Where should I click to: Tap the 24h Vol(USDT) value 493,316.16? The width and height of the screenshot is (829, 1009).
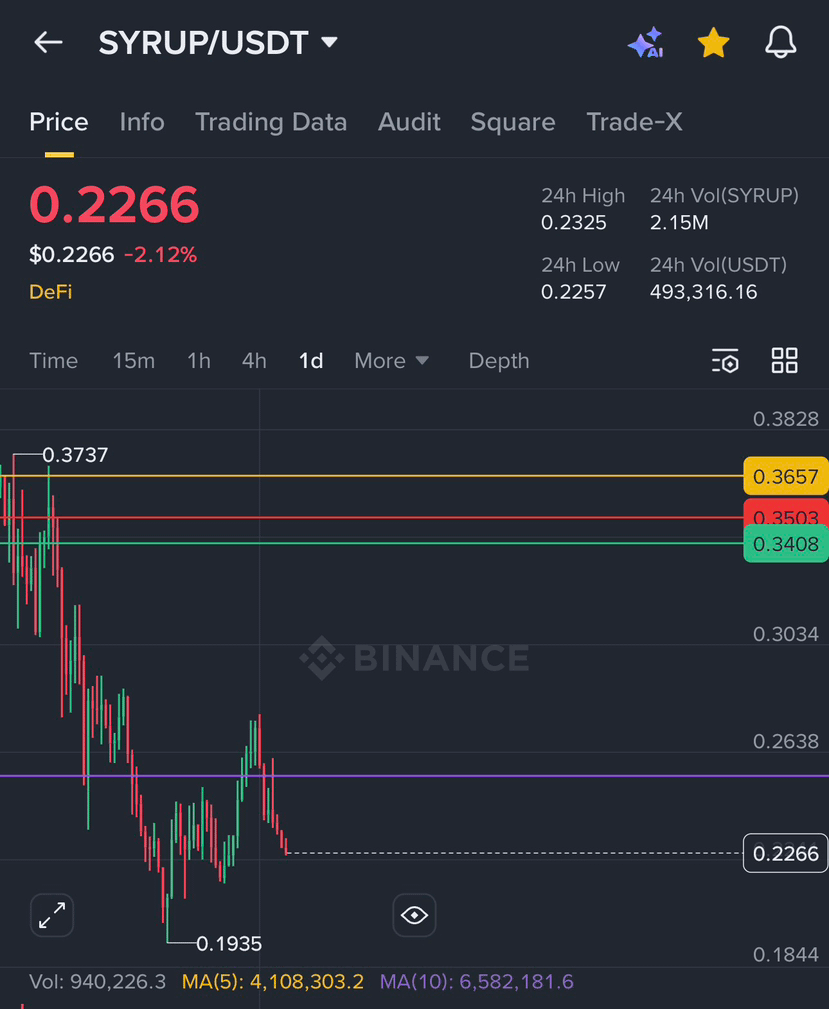(x=703, y=292)
